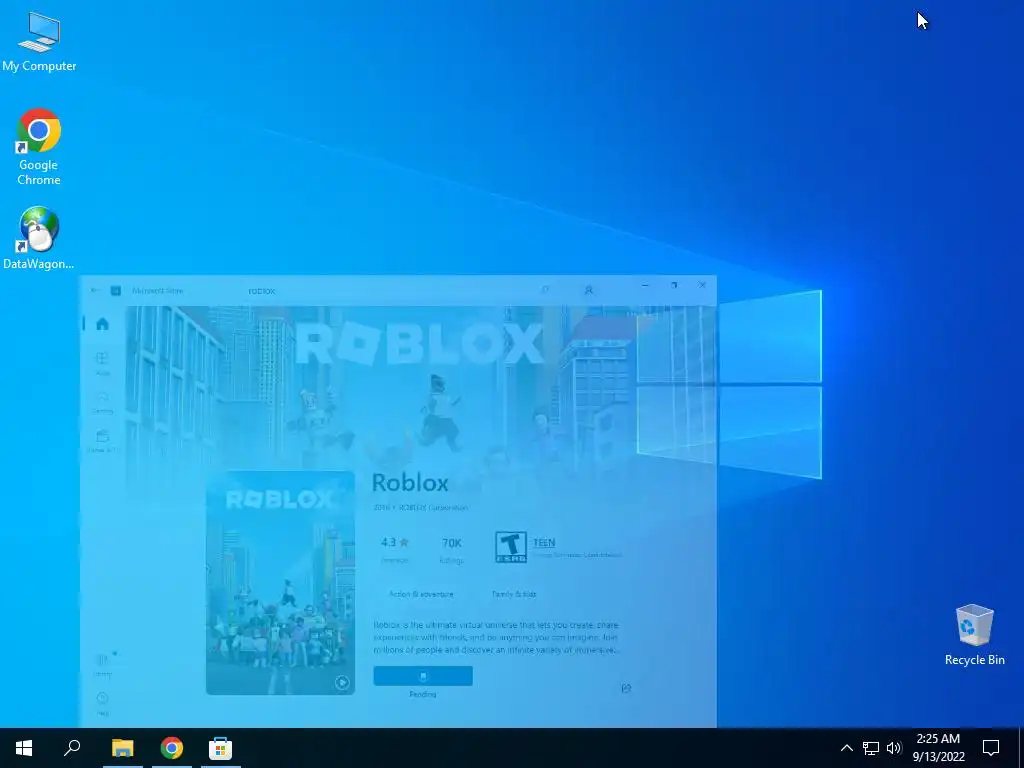Open the Store user profile icon
1024x768 pixels.
coord(588,290)
